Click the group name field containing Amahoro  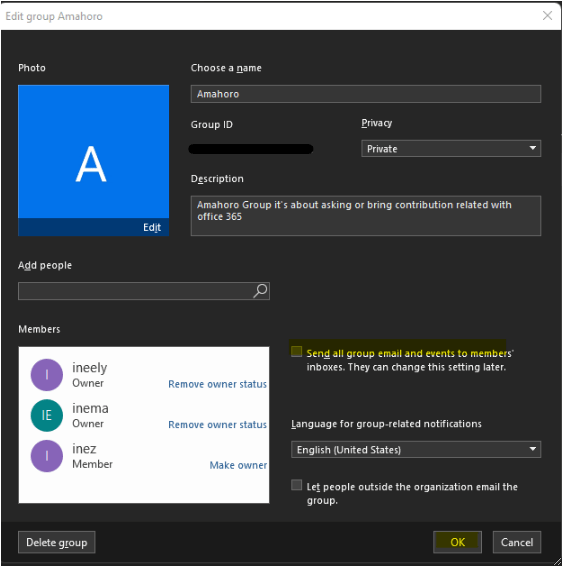pos(366,94)
